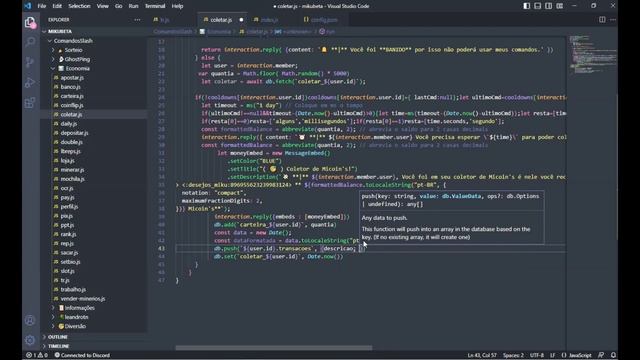Image resolution: width=640 pixels, height=360 pixels.
Task: Switch to the coletar.js editor tab
Action: click(x=221, y=20)
